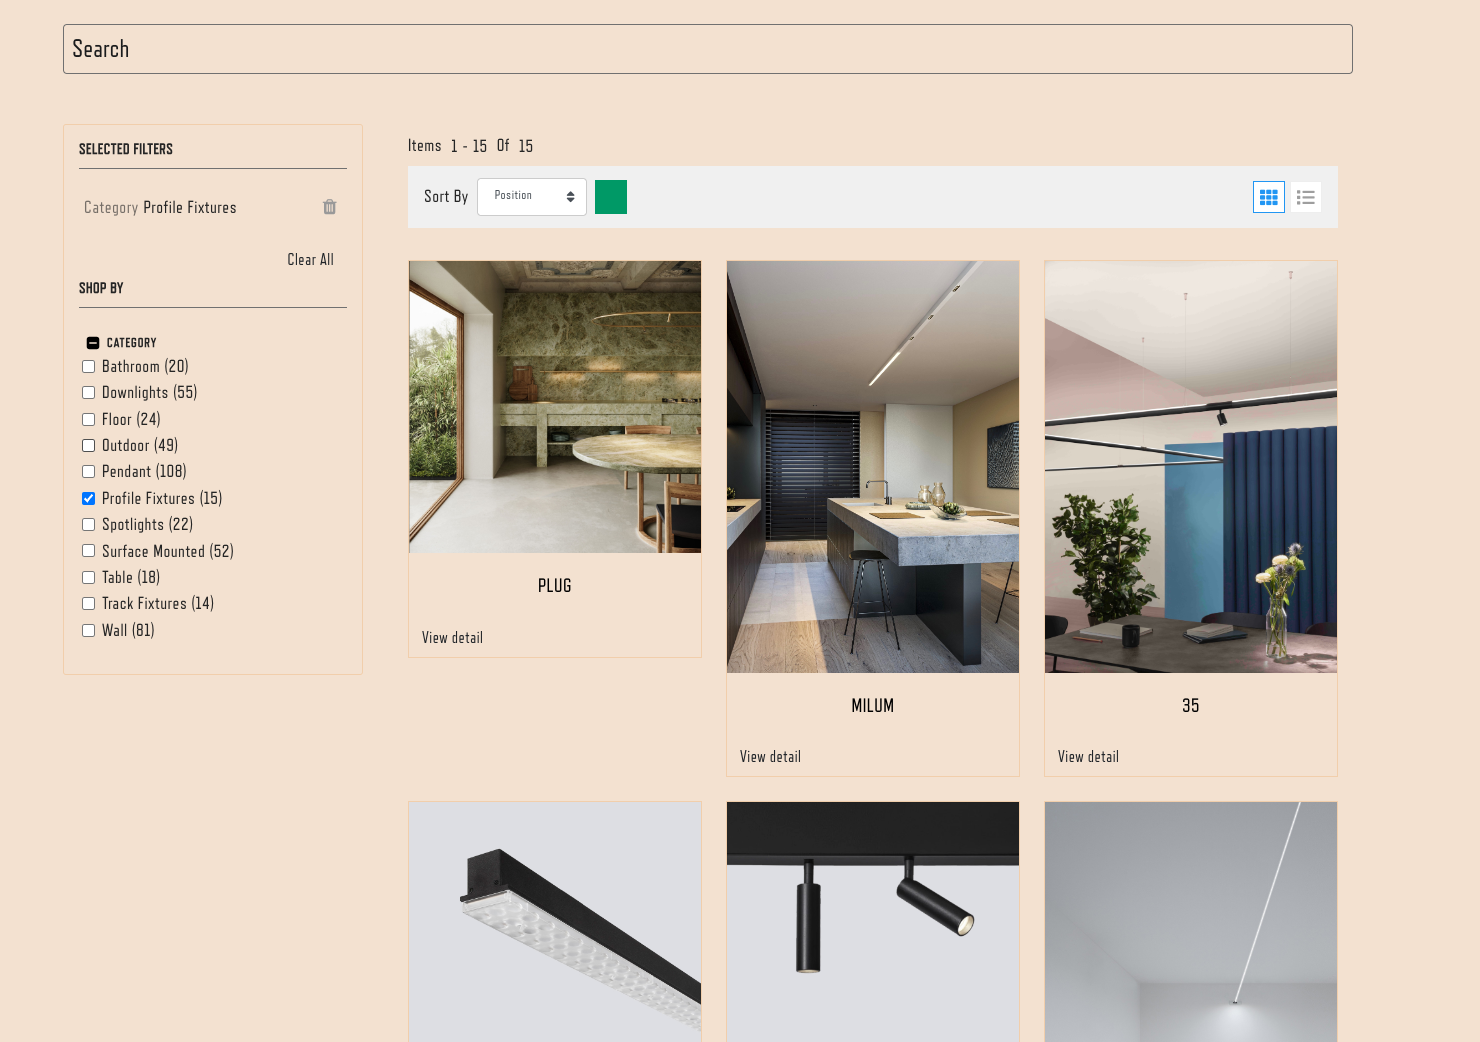Tick the Wall category checkbox
Viewport: 1480px width, 1042px height.
[89, 631]
